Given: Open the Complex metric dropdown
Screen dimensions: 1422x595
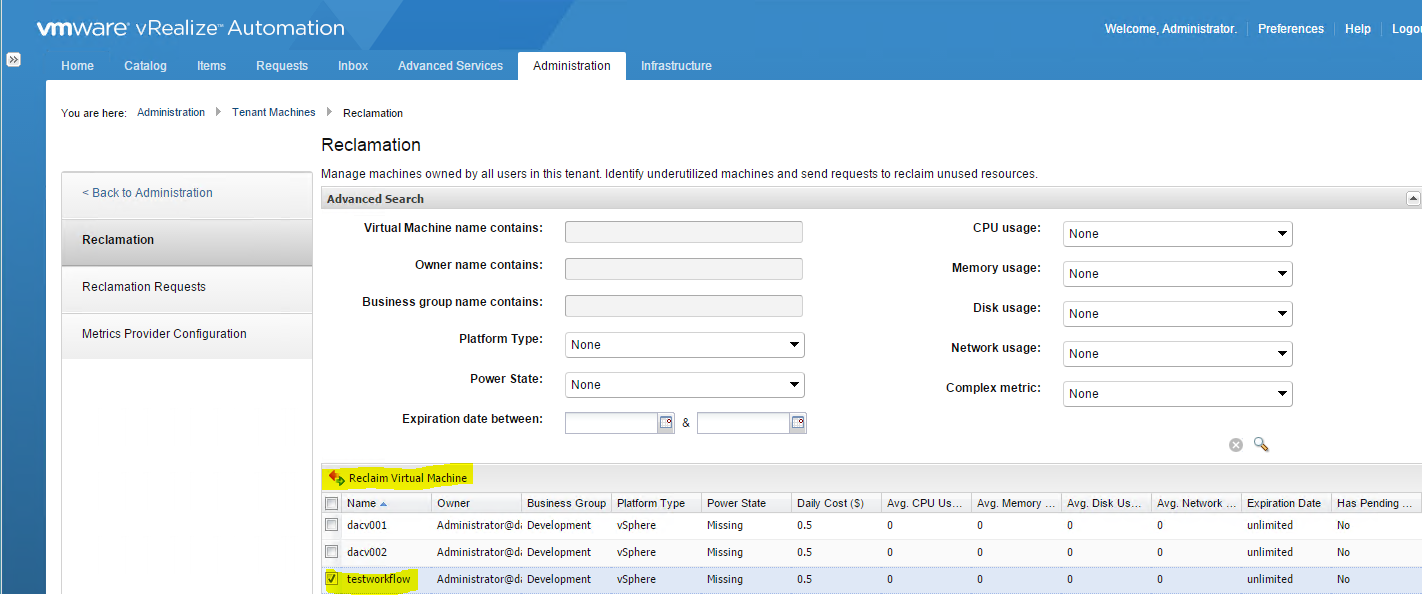Looking at the screenshot, I should click(1178, 394).
